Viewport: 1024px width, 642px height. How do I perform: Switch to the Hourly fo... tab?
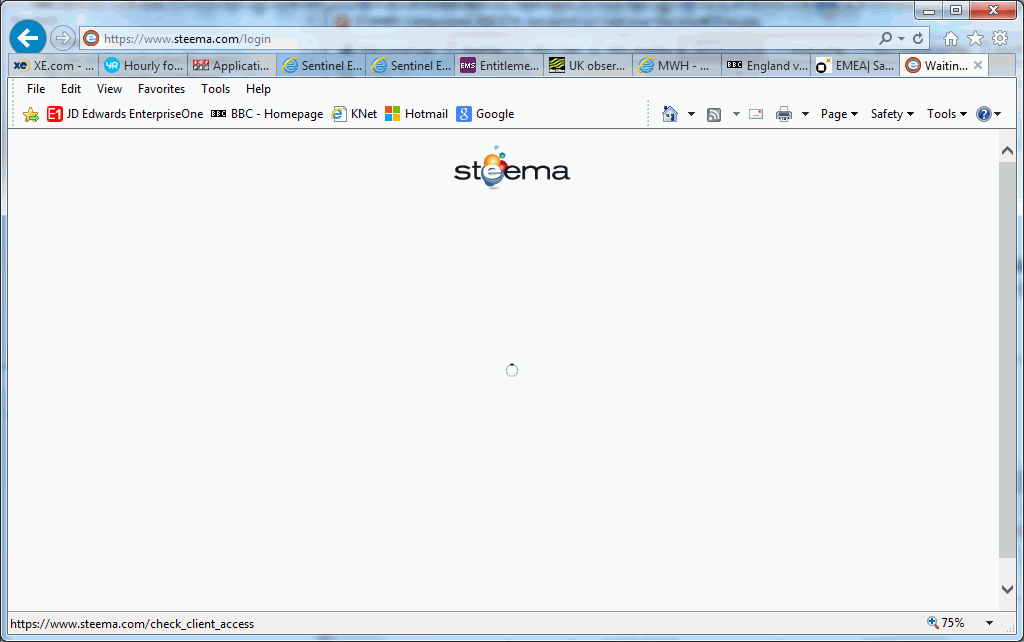click(x=144, y=65)
